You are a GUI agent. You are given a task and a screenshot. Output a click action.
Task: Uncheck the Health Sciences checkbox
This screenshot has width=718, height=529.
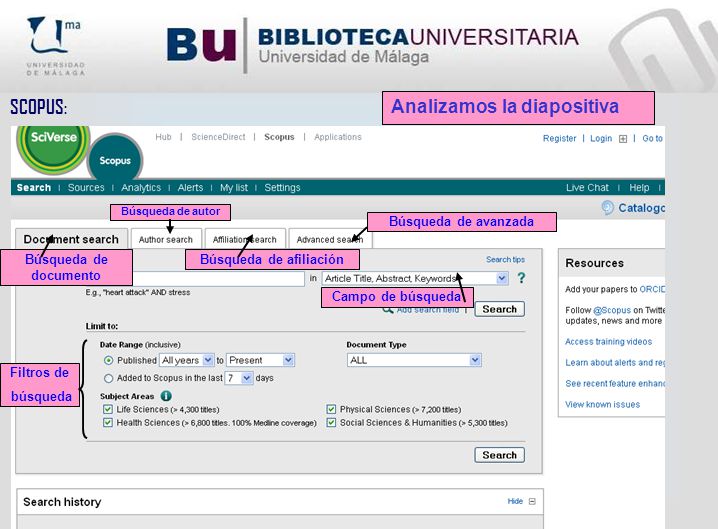pyautogui.click(x=108, y=422)
